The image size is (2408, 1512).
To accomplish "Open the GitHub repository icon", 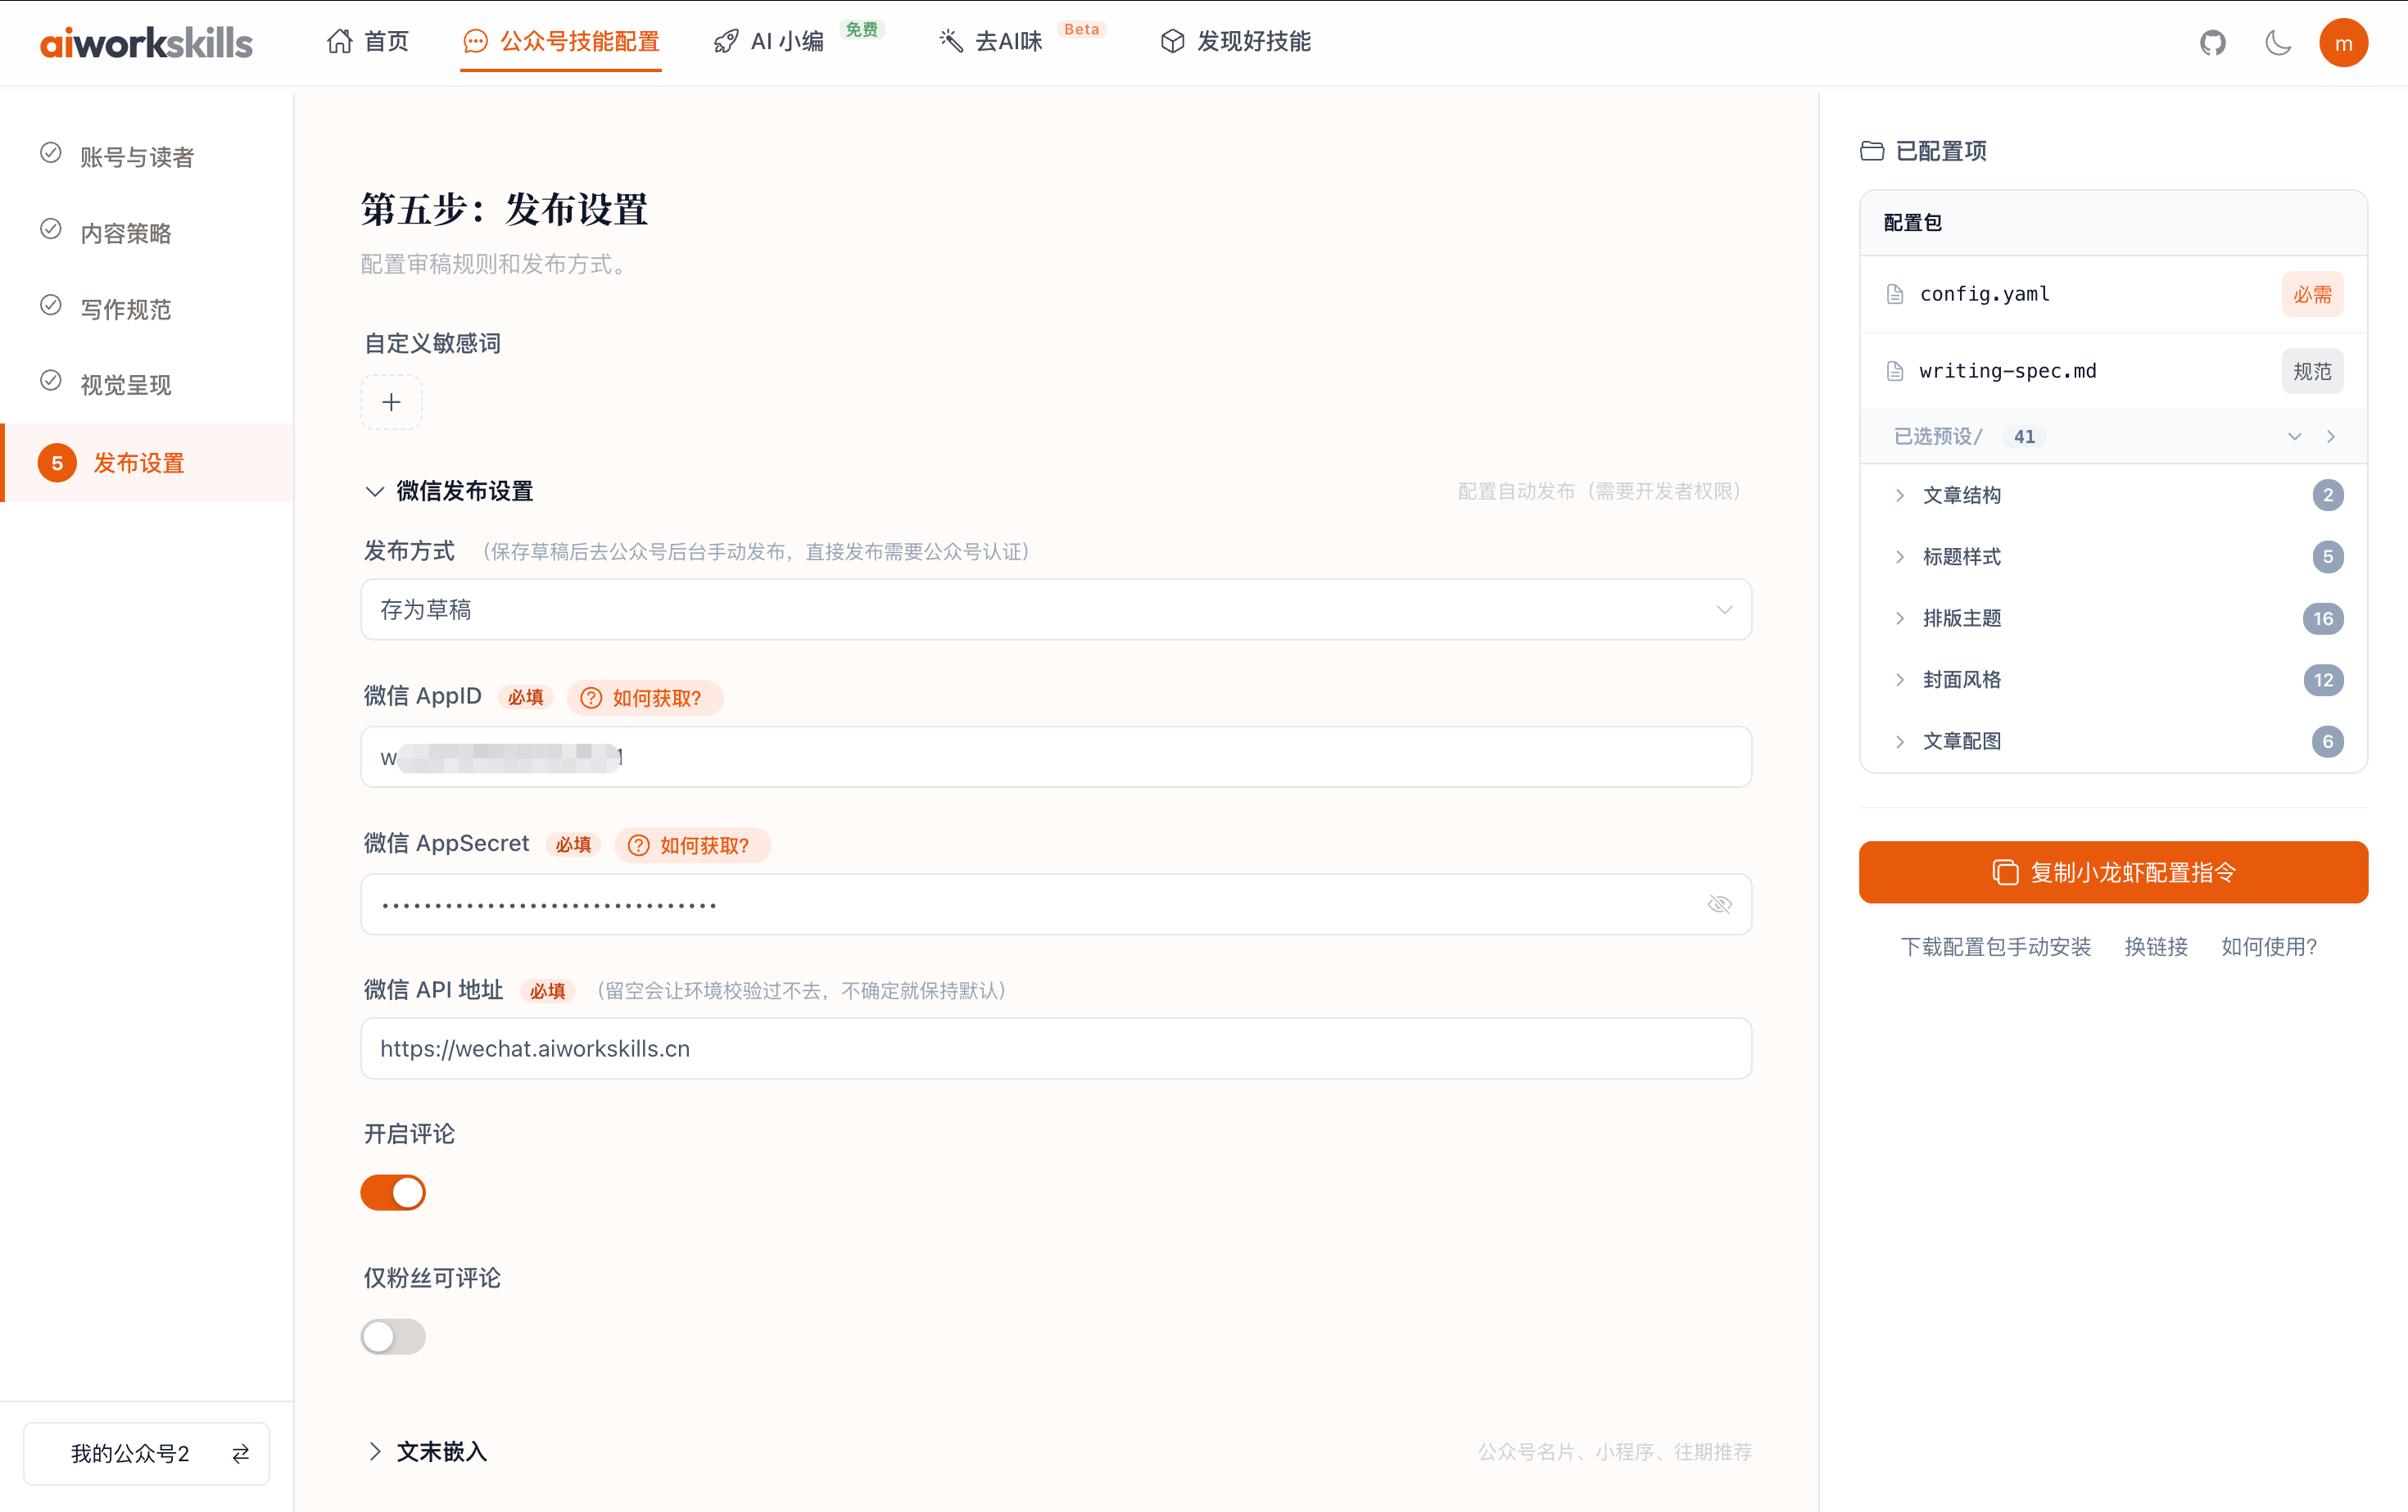I will click(2212, 42).
